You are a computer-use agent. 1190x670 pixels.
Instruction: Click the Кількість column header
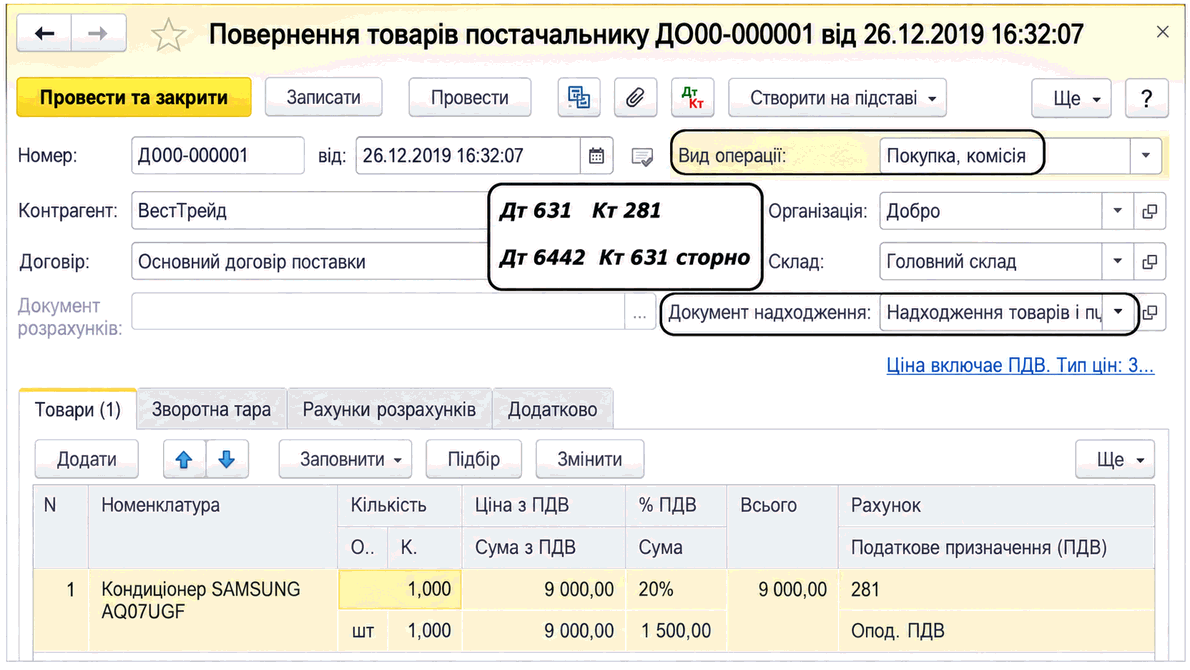click(x=400, y=505)
